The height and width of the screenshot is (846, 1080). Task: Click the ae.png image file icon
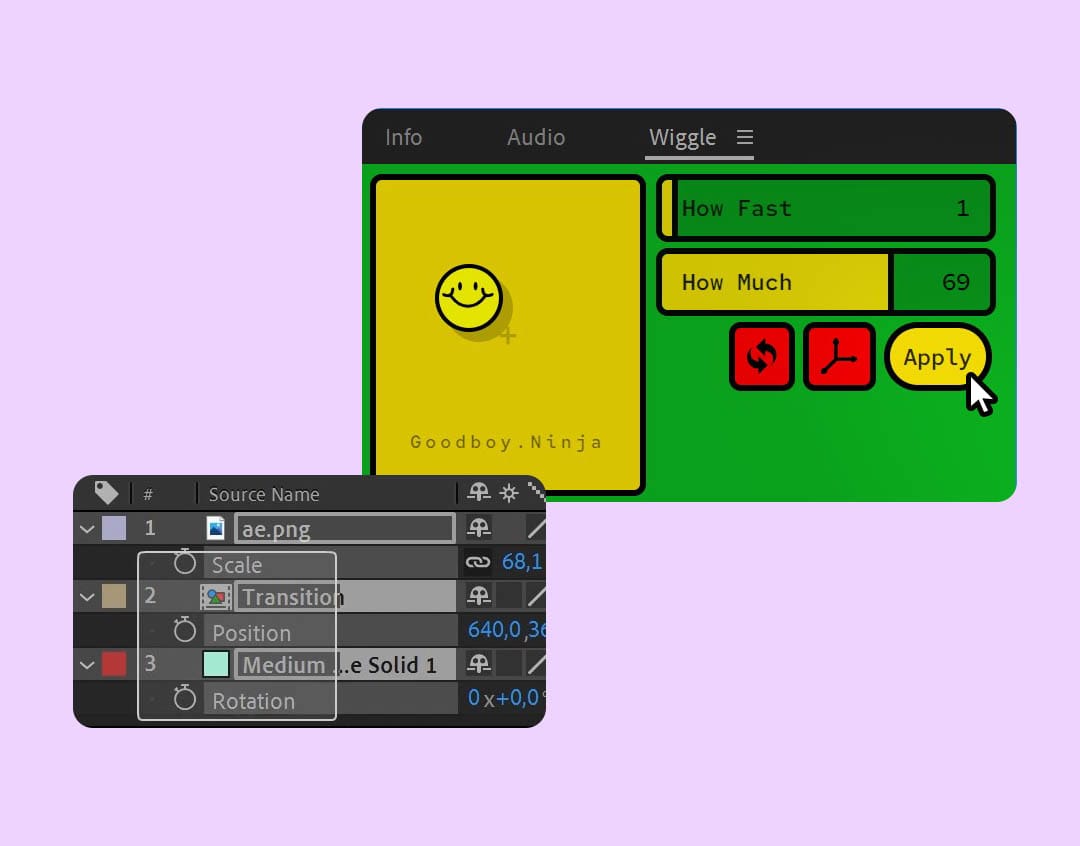pyautogui.click(x=215, y=528)
